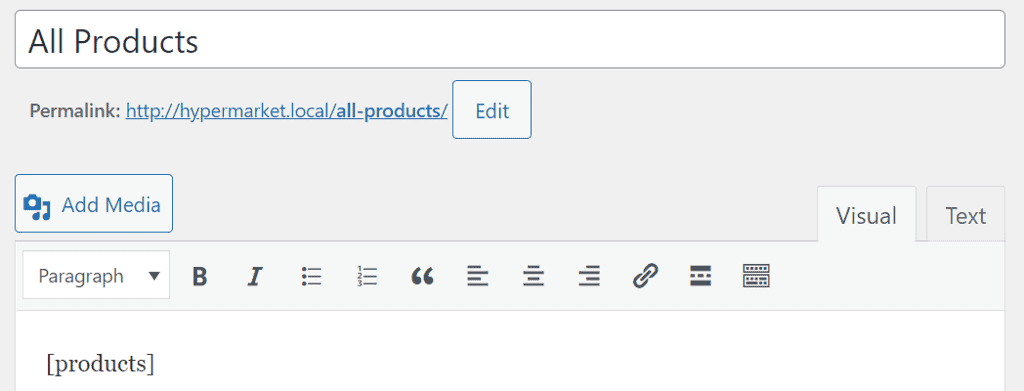
Task: Open the Paragraph format dropdown
Action: tap(97, 275)
